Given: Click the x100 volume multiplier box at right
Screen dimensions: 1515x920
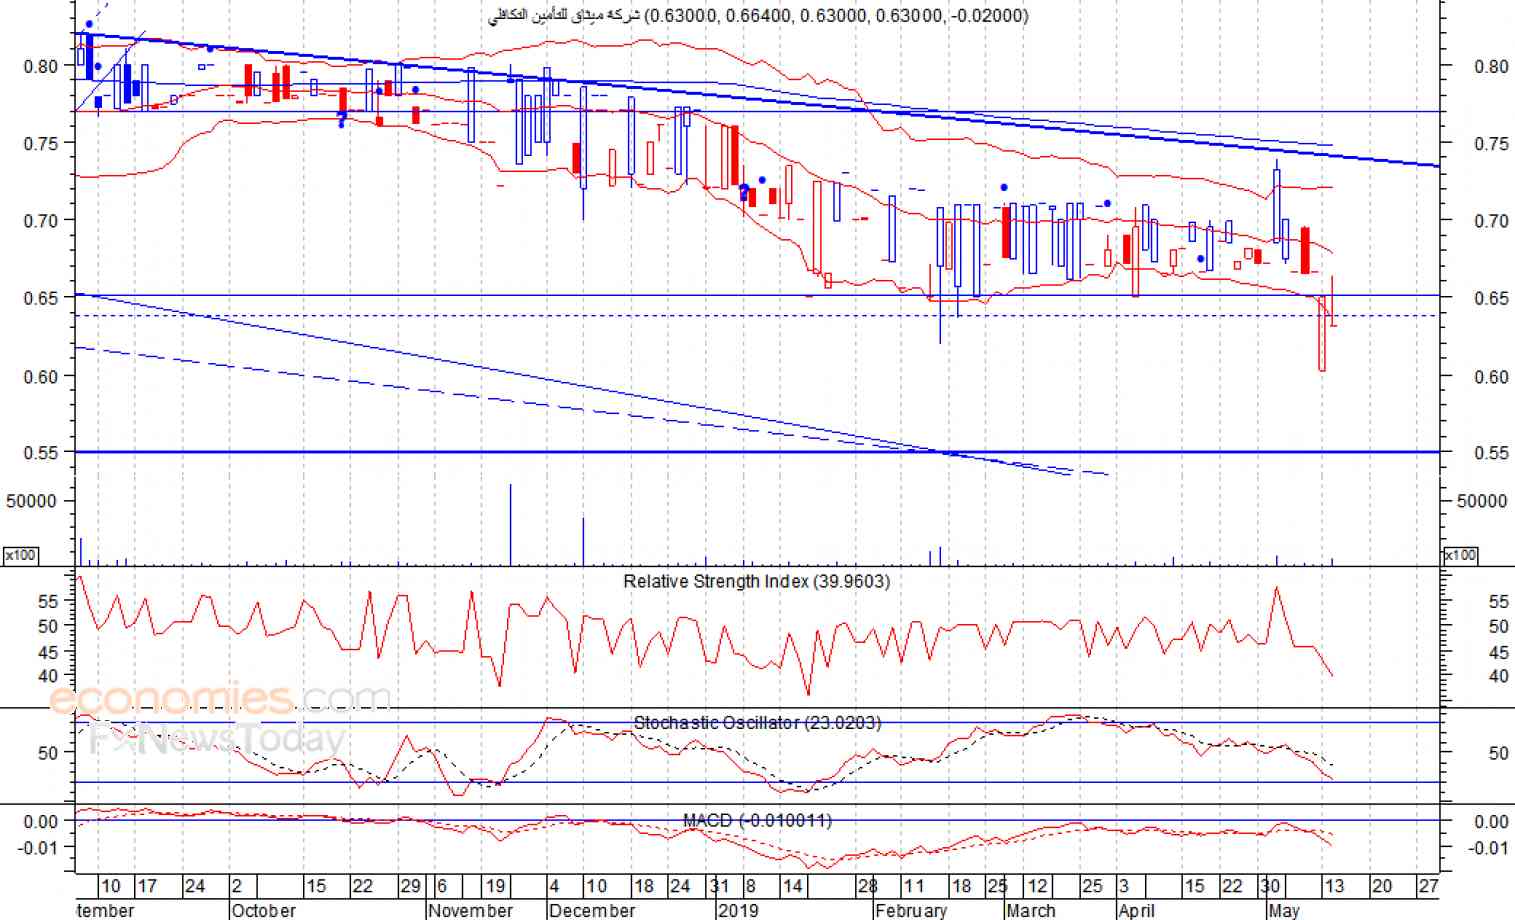Looking at the screenshot, I should tap(1461, 555).
